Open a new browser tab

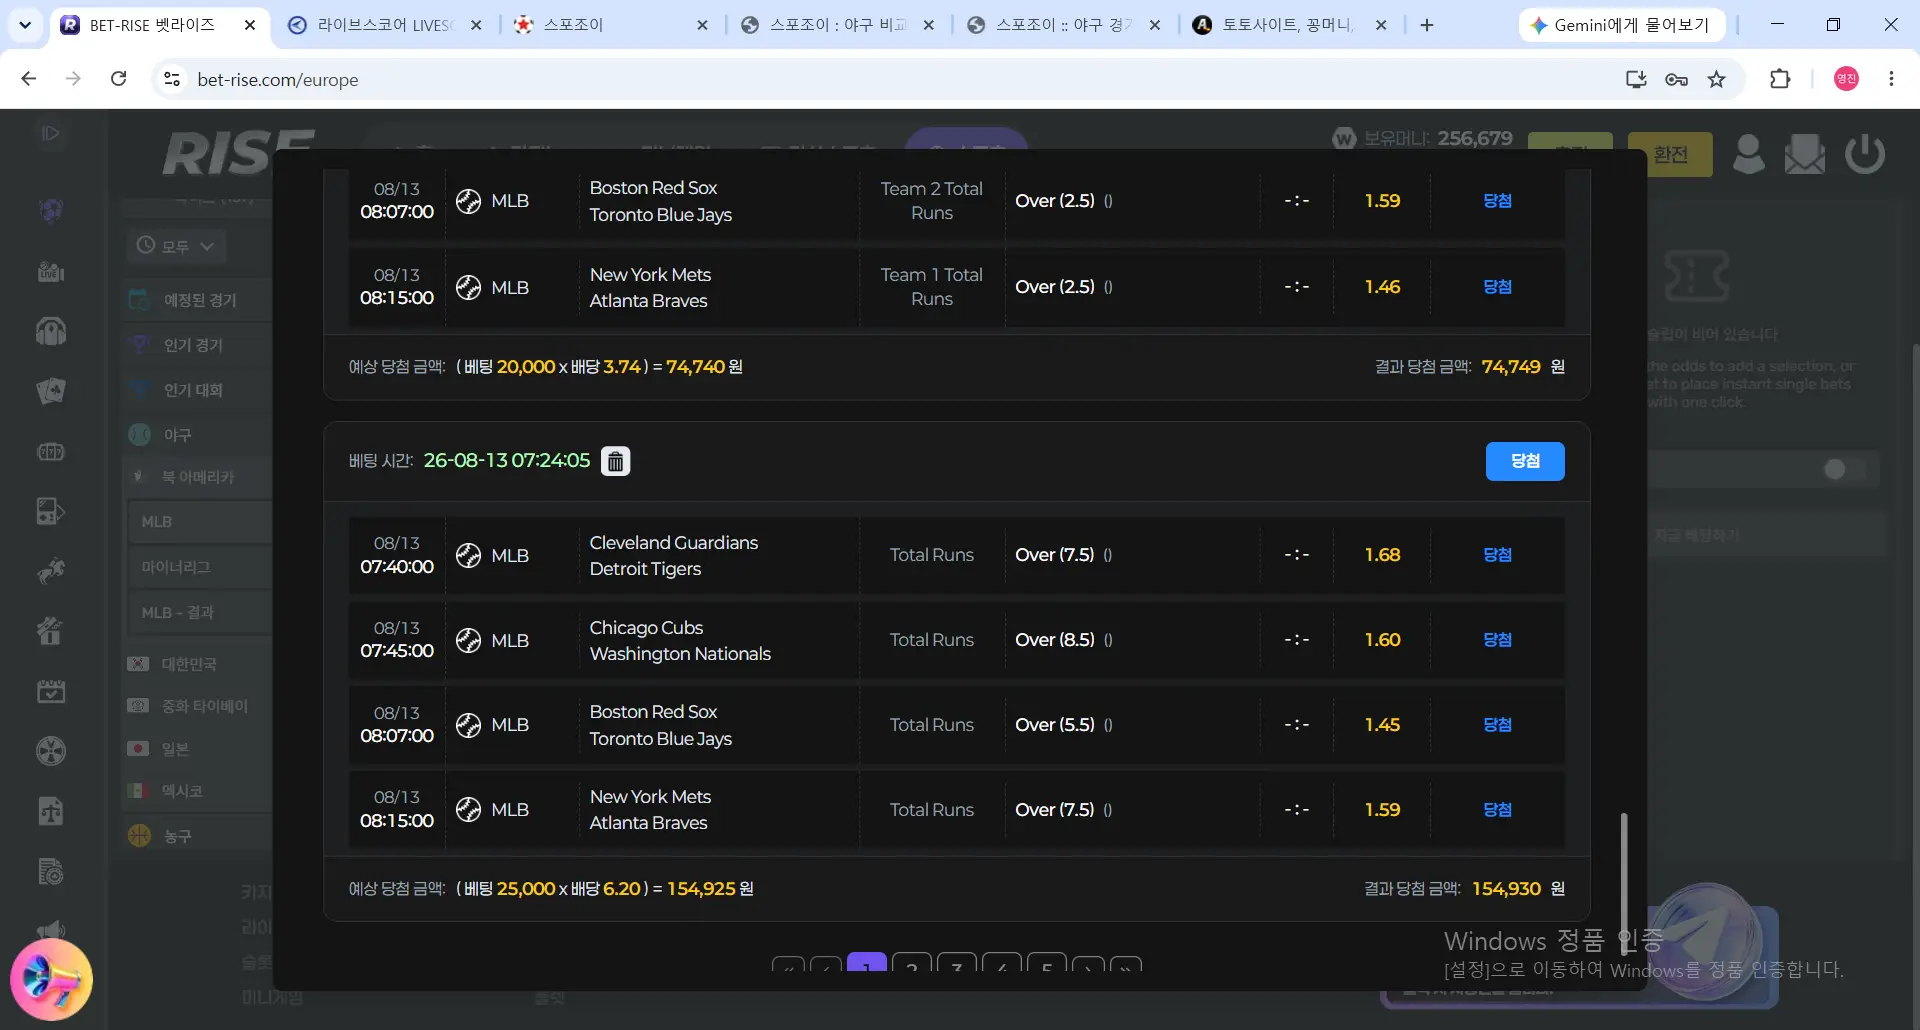(x=1427, y=25)
